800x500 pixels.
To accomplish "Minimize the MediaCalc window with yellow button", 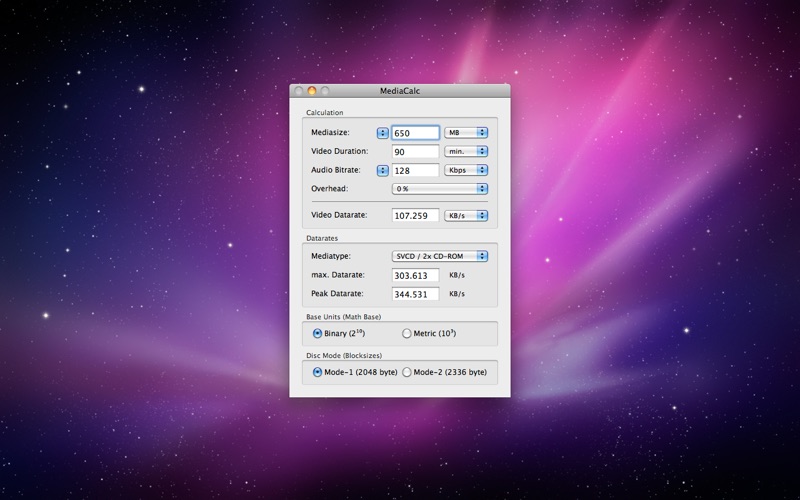I will [x=312, y=91].
